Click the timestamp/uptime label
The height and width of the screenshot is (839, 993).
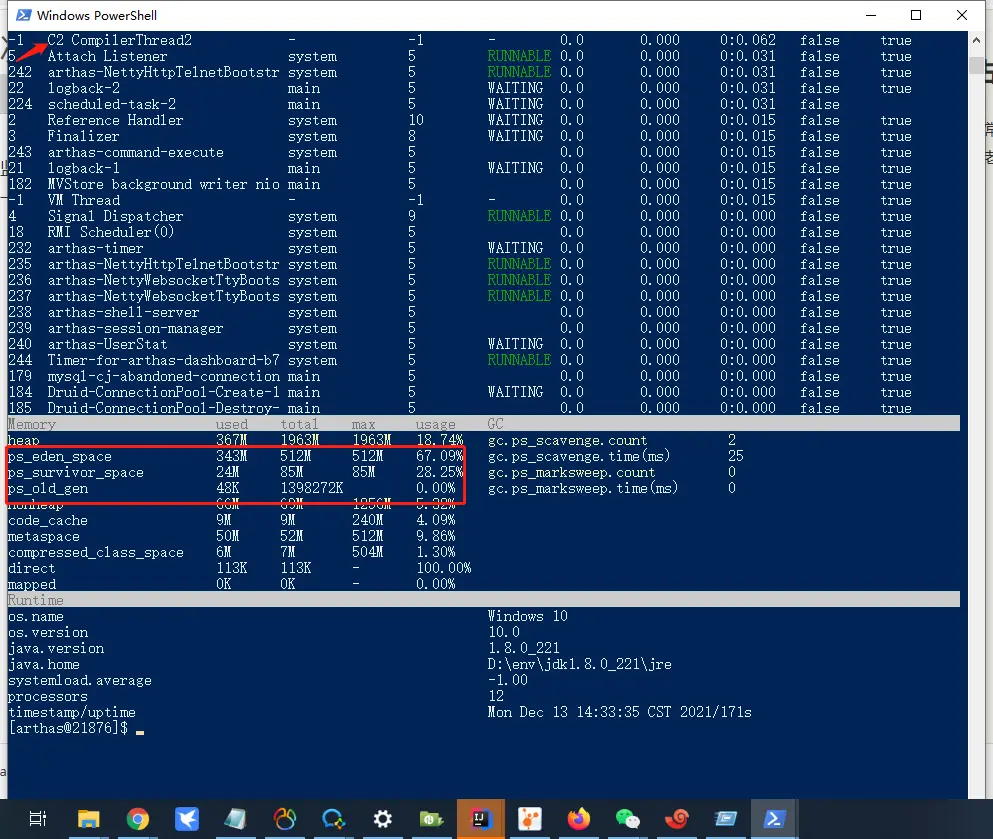click(x=72, y=712)
